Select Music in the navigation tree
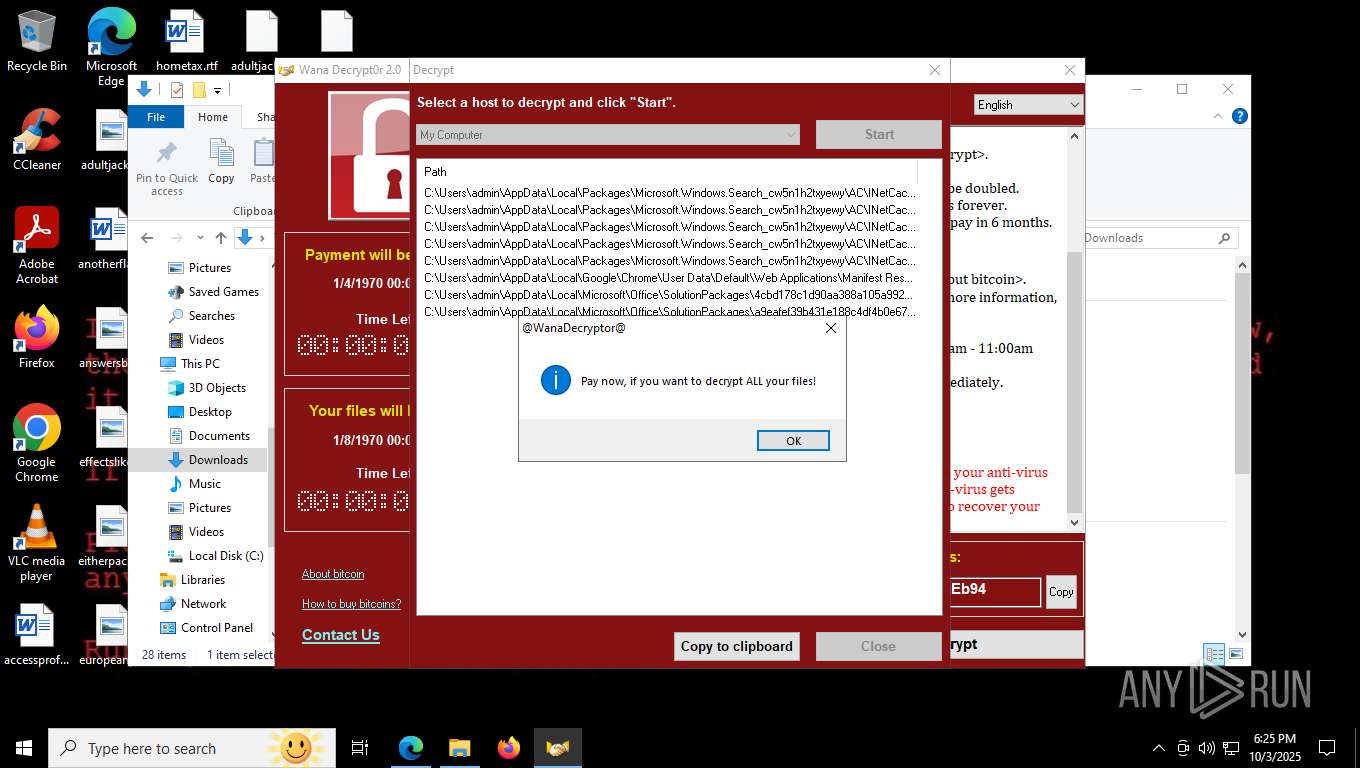1360x768 pixels. 205,484
